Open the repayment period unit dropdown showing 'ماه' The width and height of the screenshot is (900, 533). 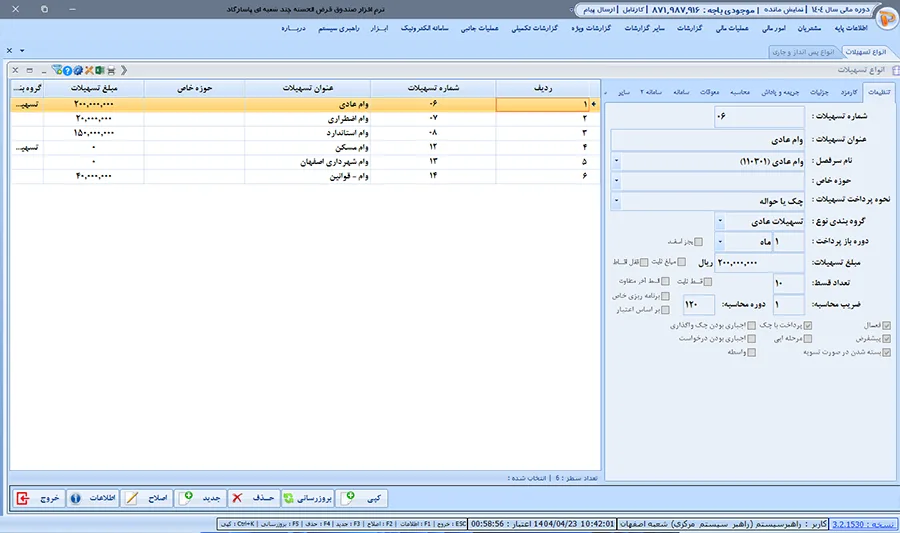pos(720,242)
